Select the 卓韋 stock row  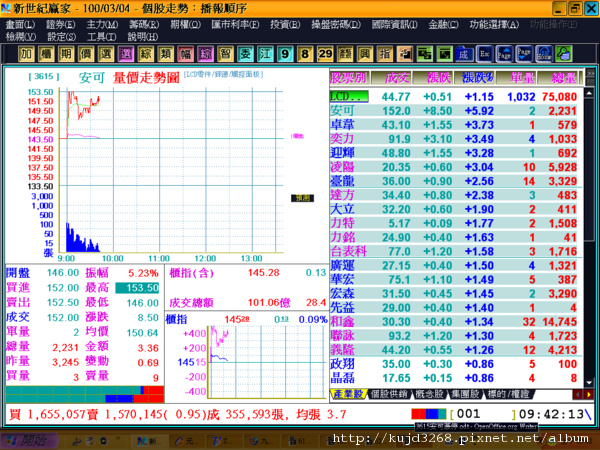(x=453, y=125)
